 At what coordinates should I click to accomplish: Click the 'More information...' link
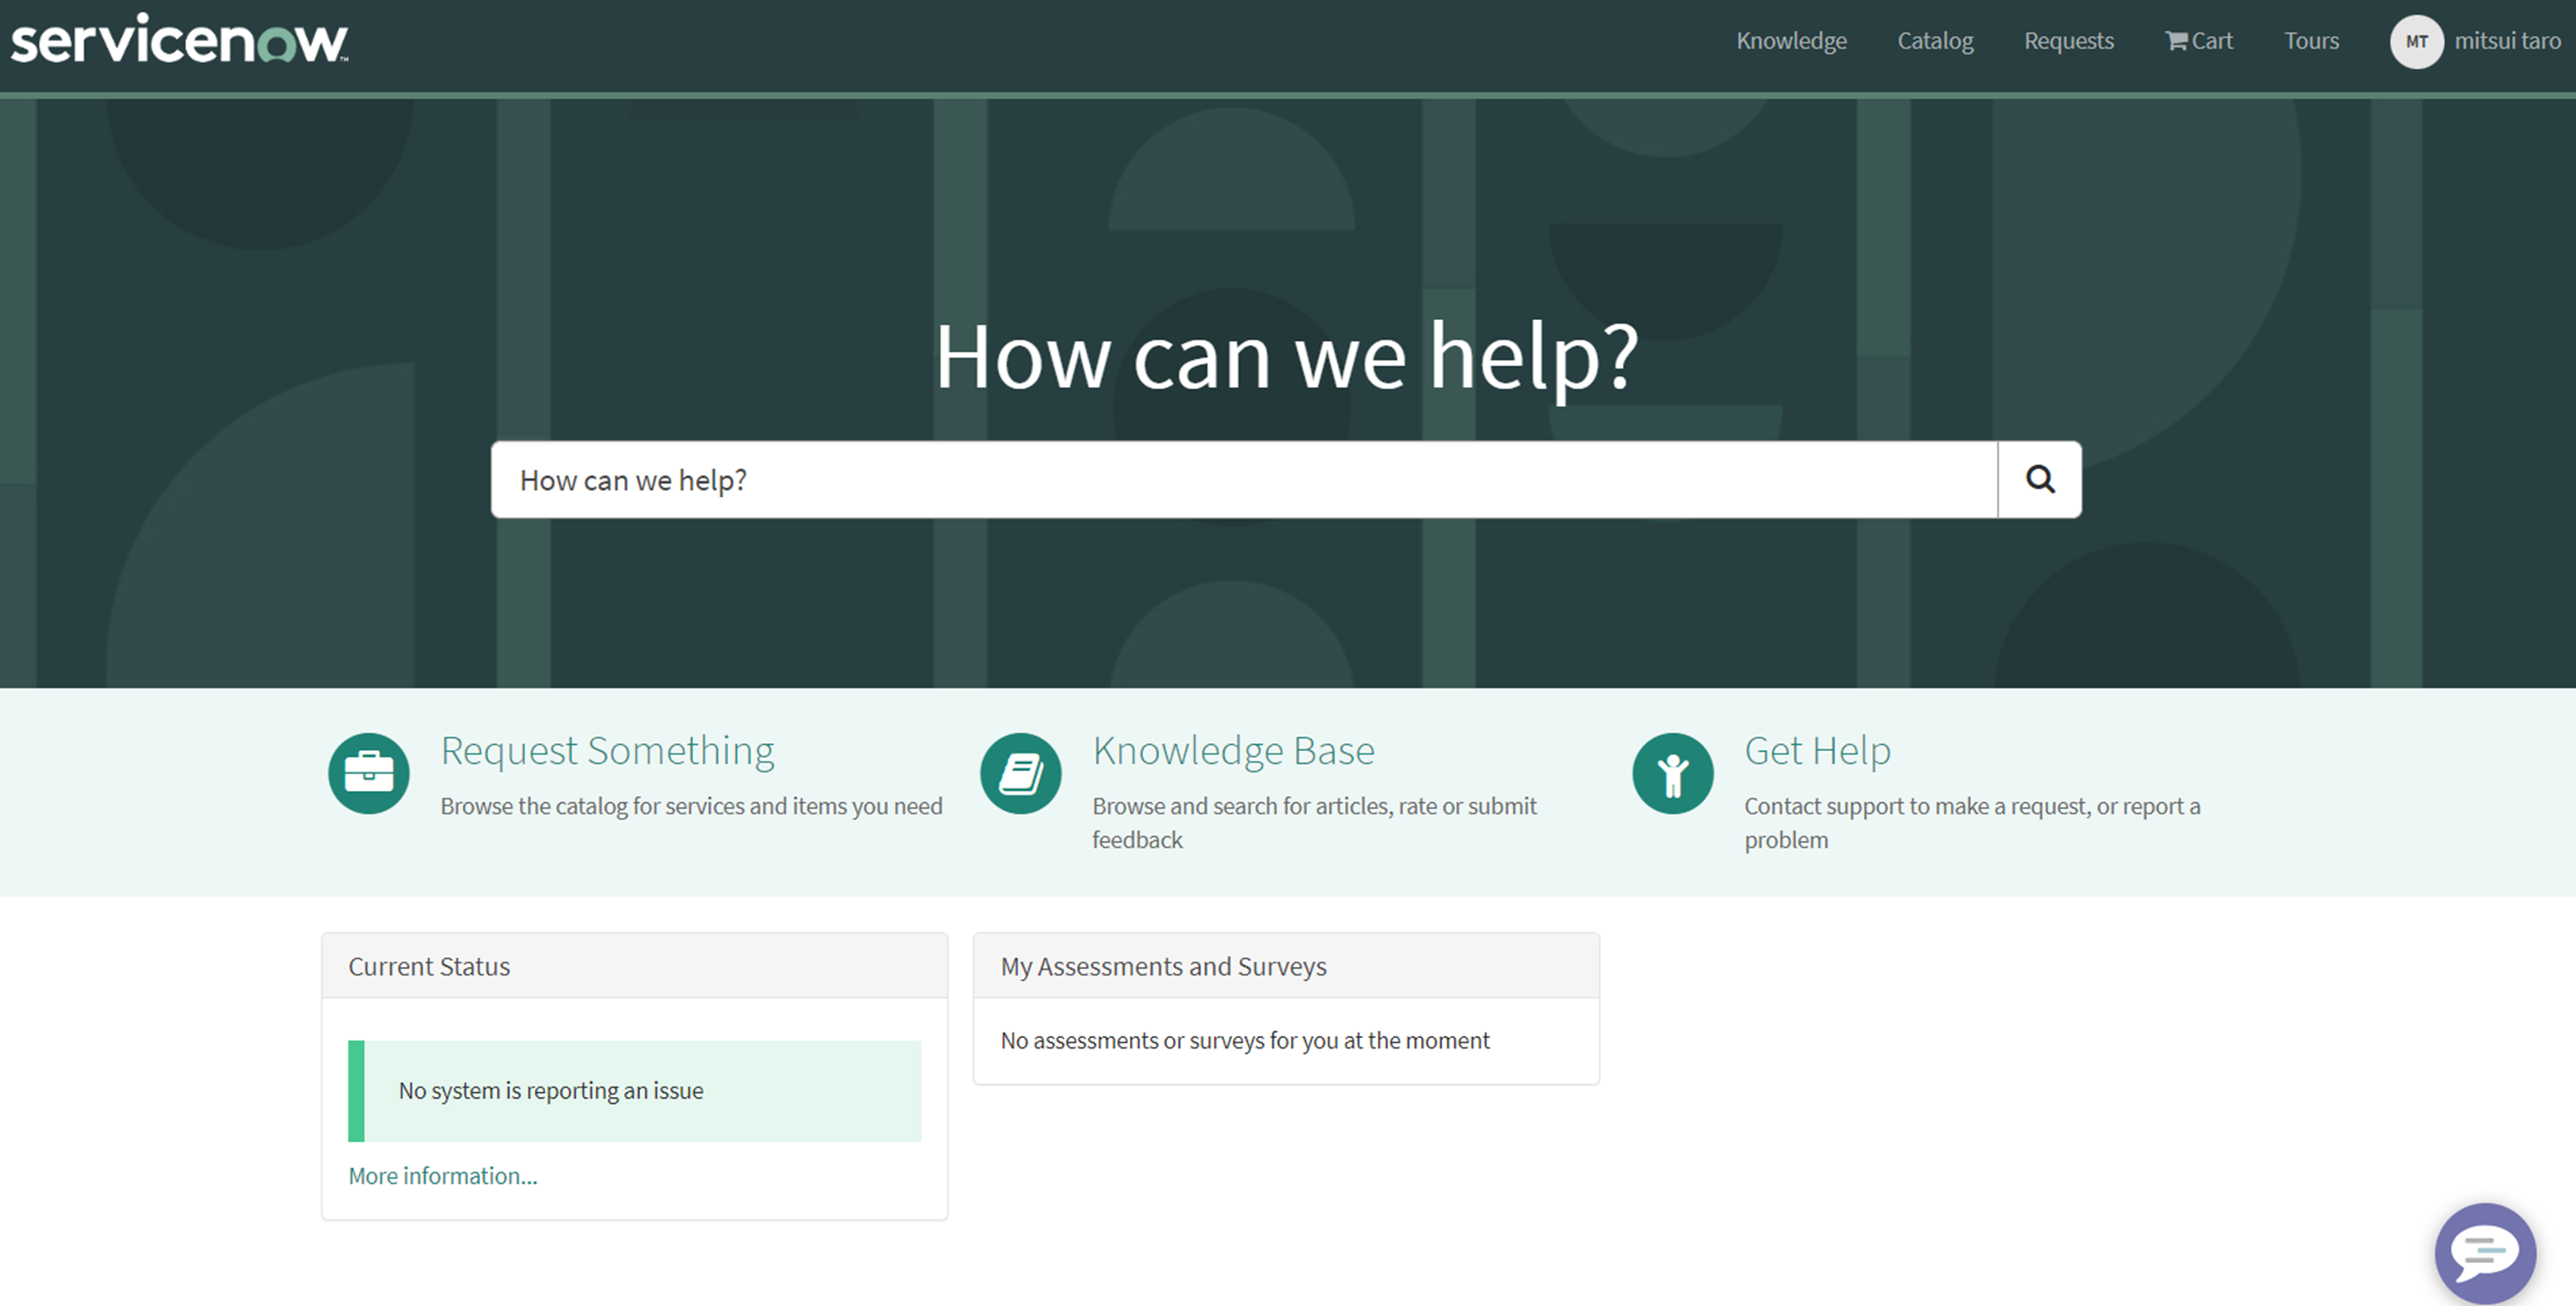(x=442, y=1176)
